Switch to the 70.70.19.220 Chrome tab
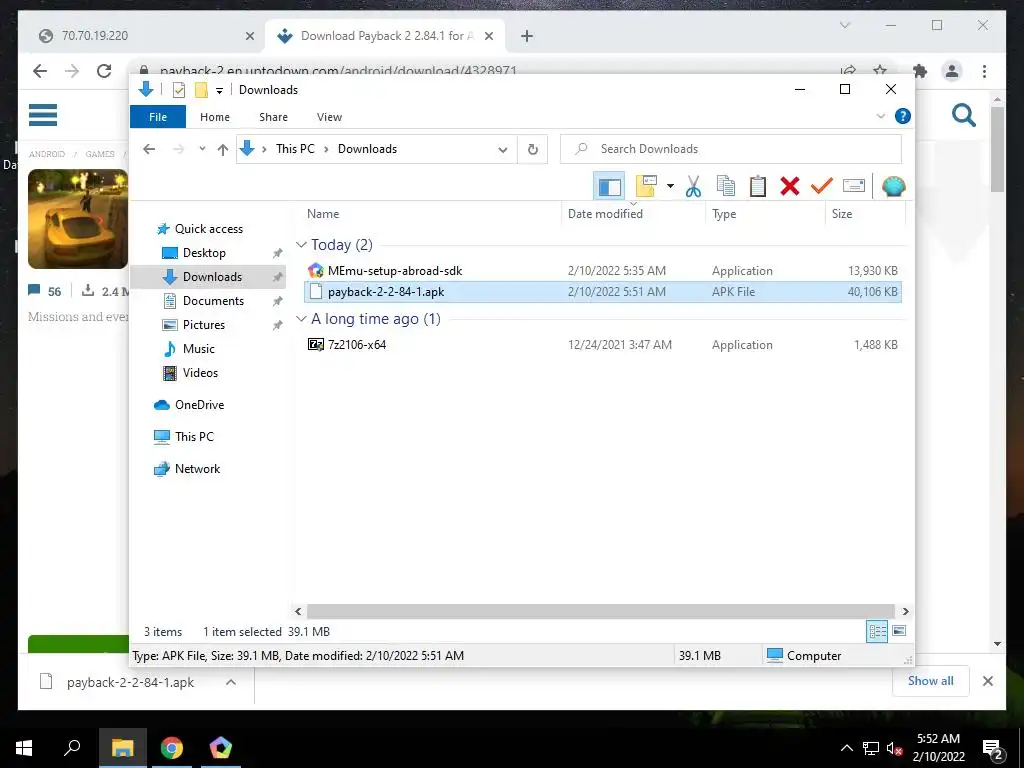 coord(147,36)
